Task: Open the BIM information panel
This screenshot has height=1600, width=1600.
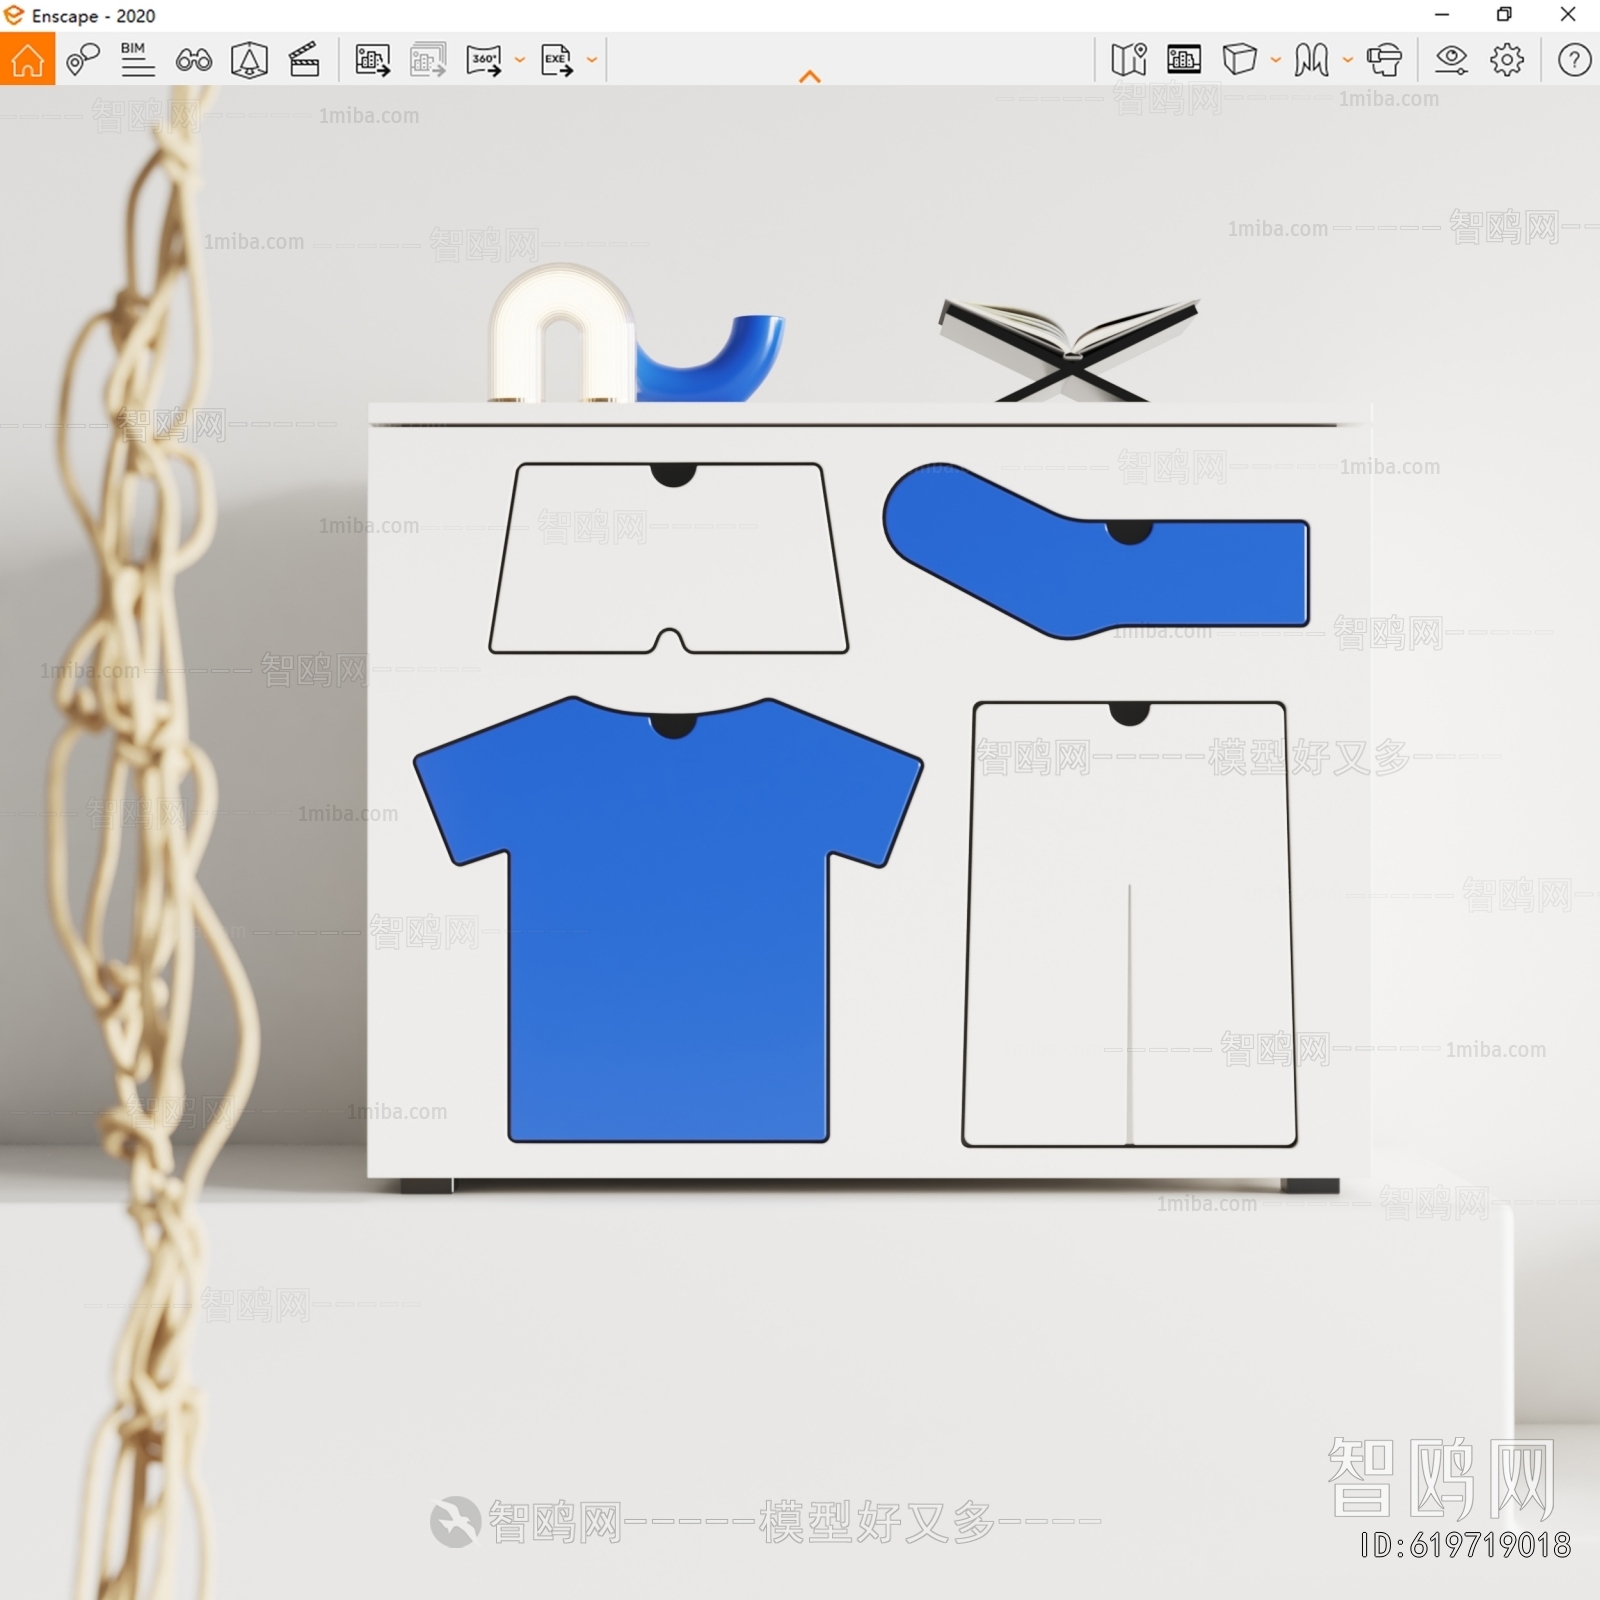Action: click(x=138, y=59)
